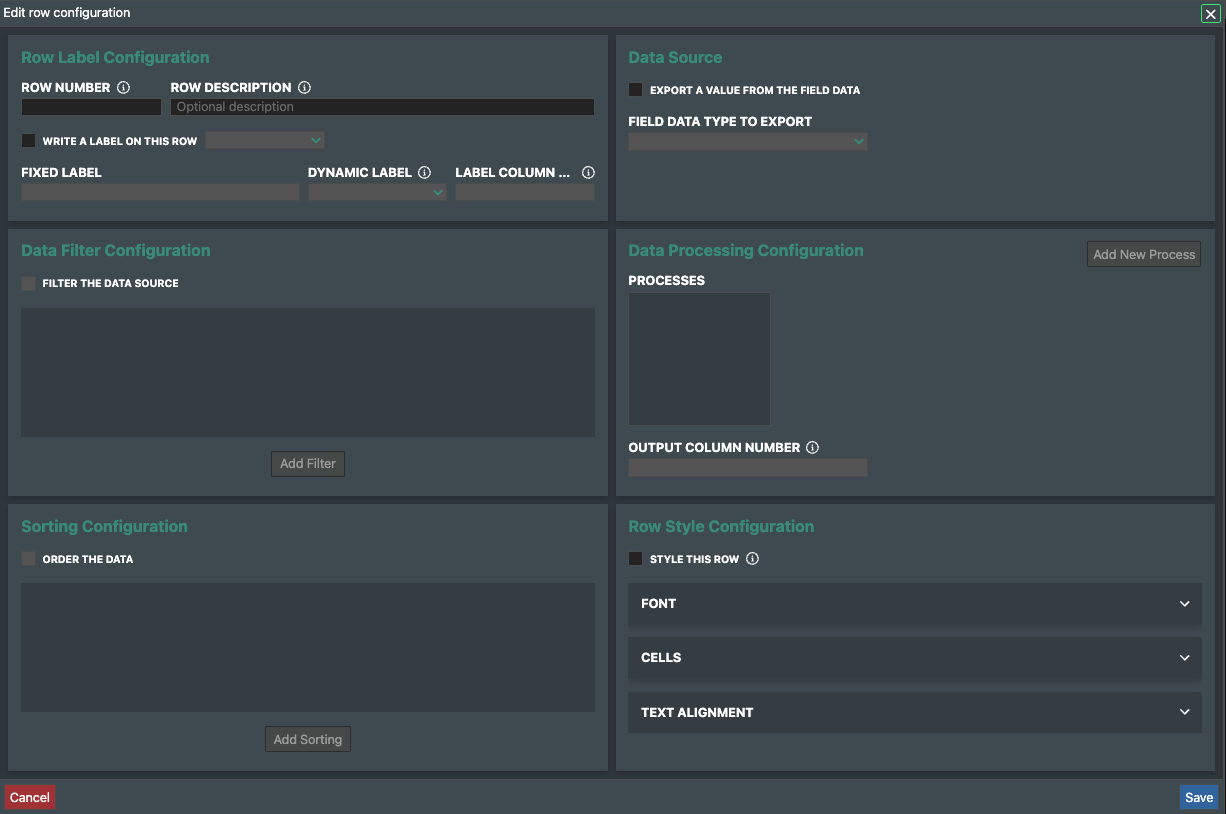Screen dimensions: 1226x814
Task: Click the Label Column info icon
Action: [588, 172]
